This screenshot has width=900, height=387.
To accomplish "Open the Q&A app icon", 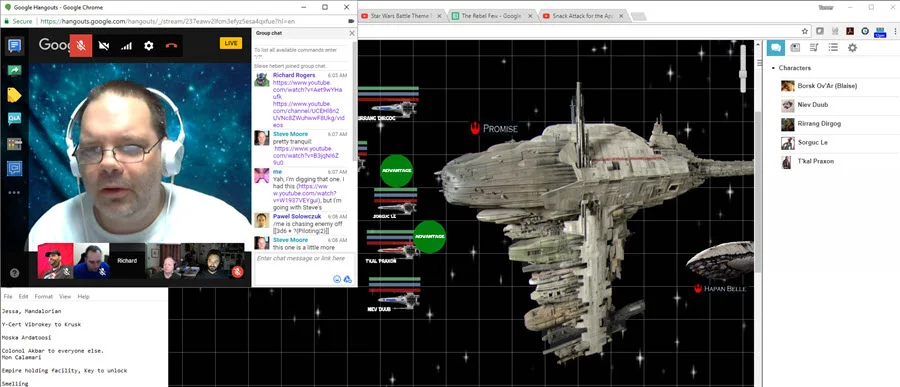I will (x=14, y=119).
